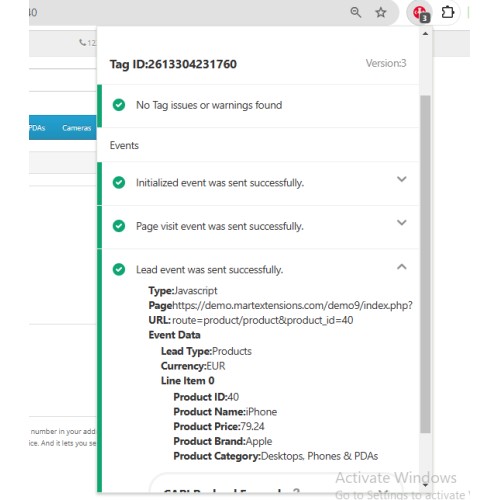Expand the Initialized event details chevron
This screenshot has width=500, height=500.
click(402, 179)
